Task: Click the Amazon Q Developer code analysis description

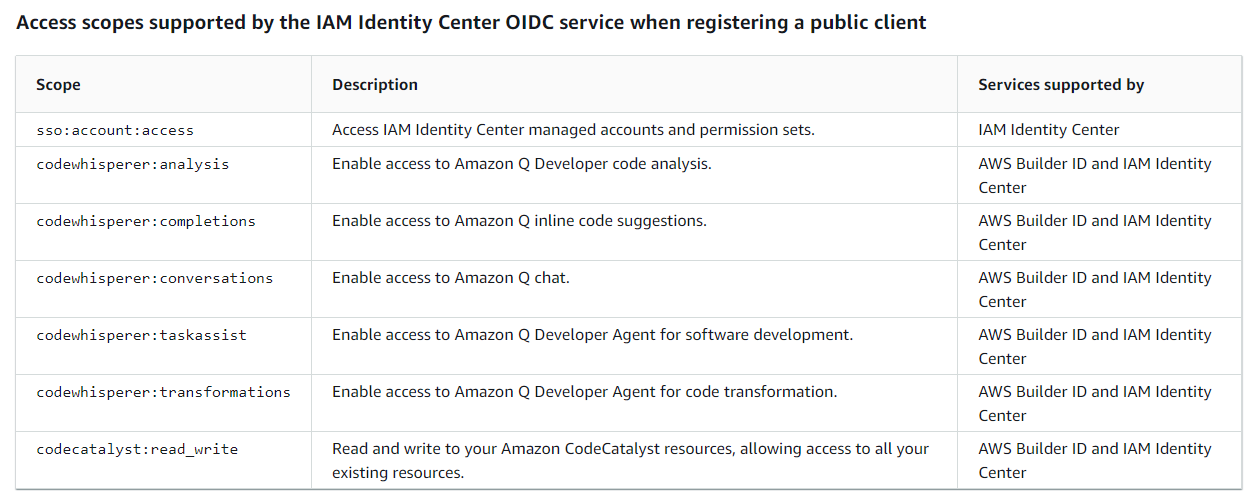Action: point(521,164)
